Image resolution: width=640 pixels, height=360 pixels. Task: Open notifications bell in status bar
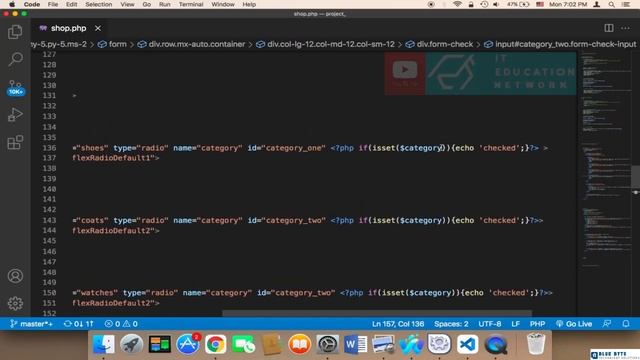(x=626, y=324)
